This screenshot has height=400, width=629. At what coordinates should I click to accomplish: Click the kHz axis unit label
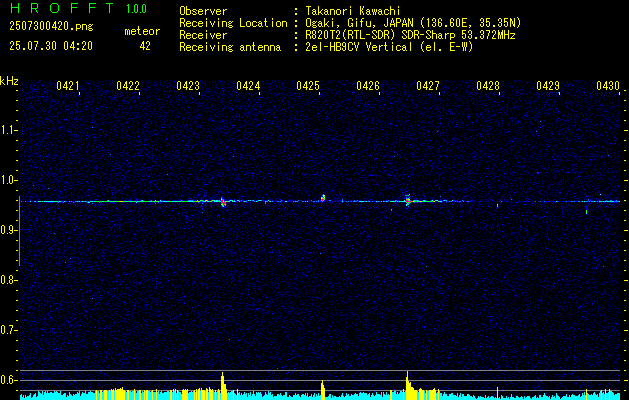(x=9, y=81)
